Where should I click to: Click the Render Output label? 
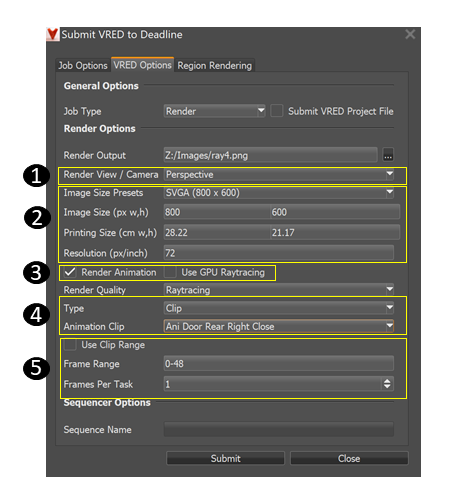(x=95, y=155)
